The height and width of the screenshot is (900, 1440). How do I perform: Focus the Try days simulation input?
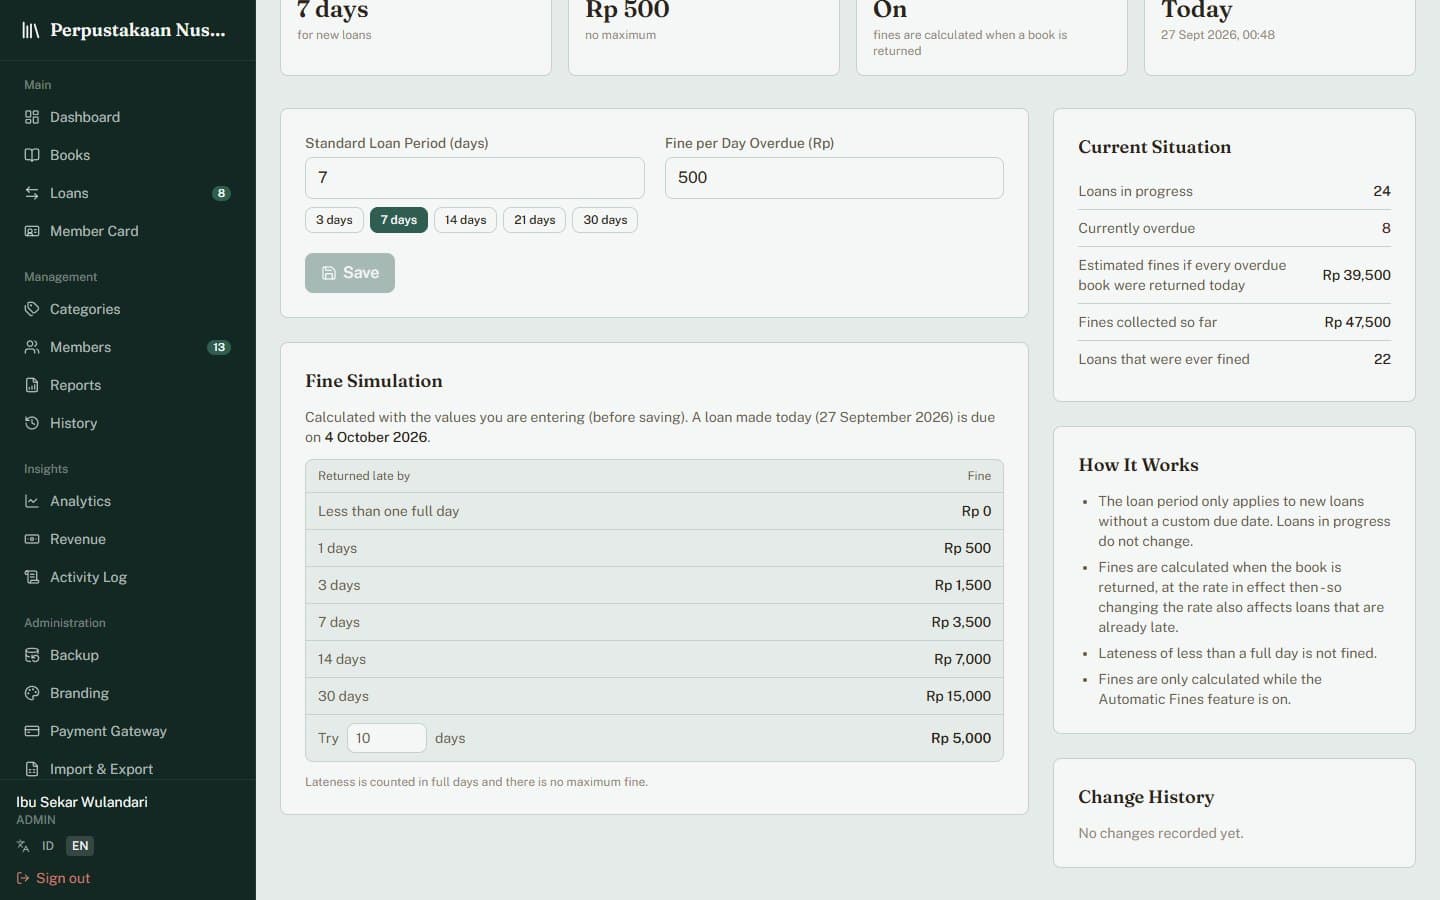(x=387, y=738)
